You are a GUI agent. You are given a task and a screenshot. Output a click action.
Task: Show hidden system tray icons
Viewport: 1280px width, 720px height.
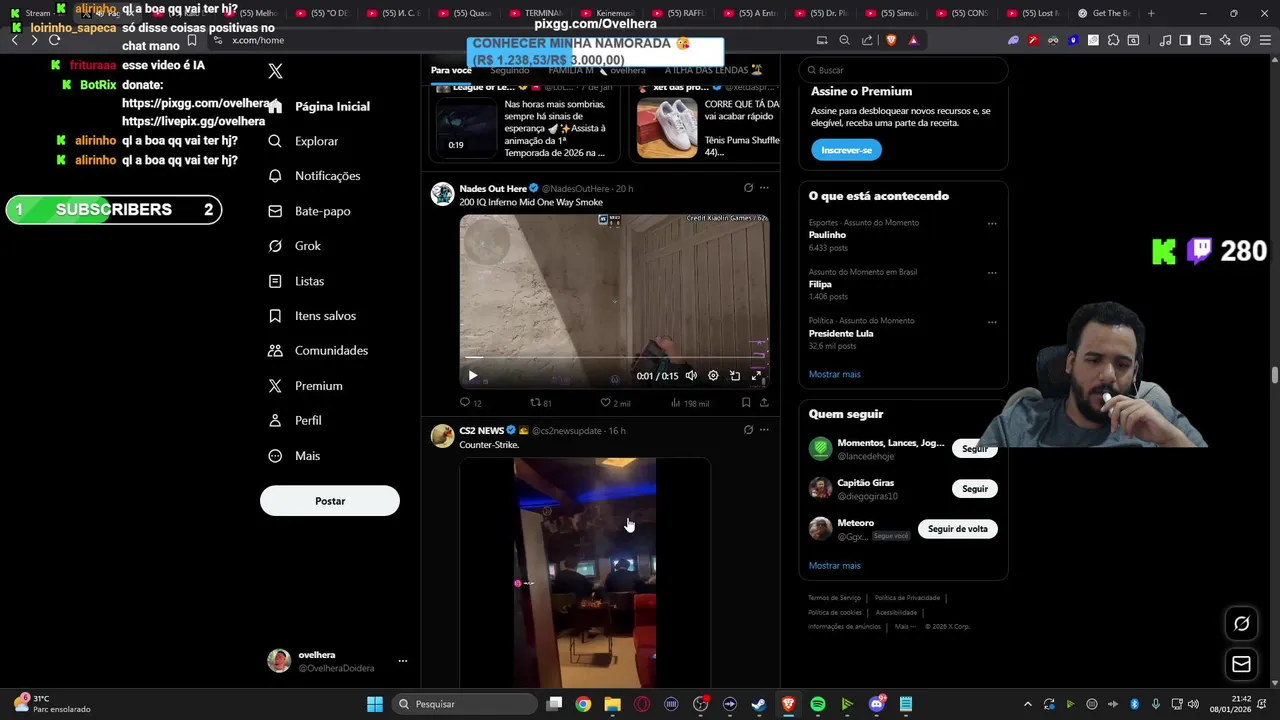(x=1027, y=704)
